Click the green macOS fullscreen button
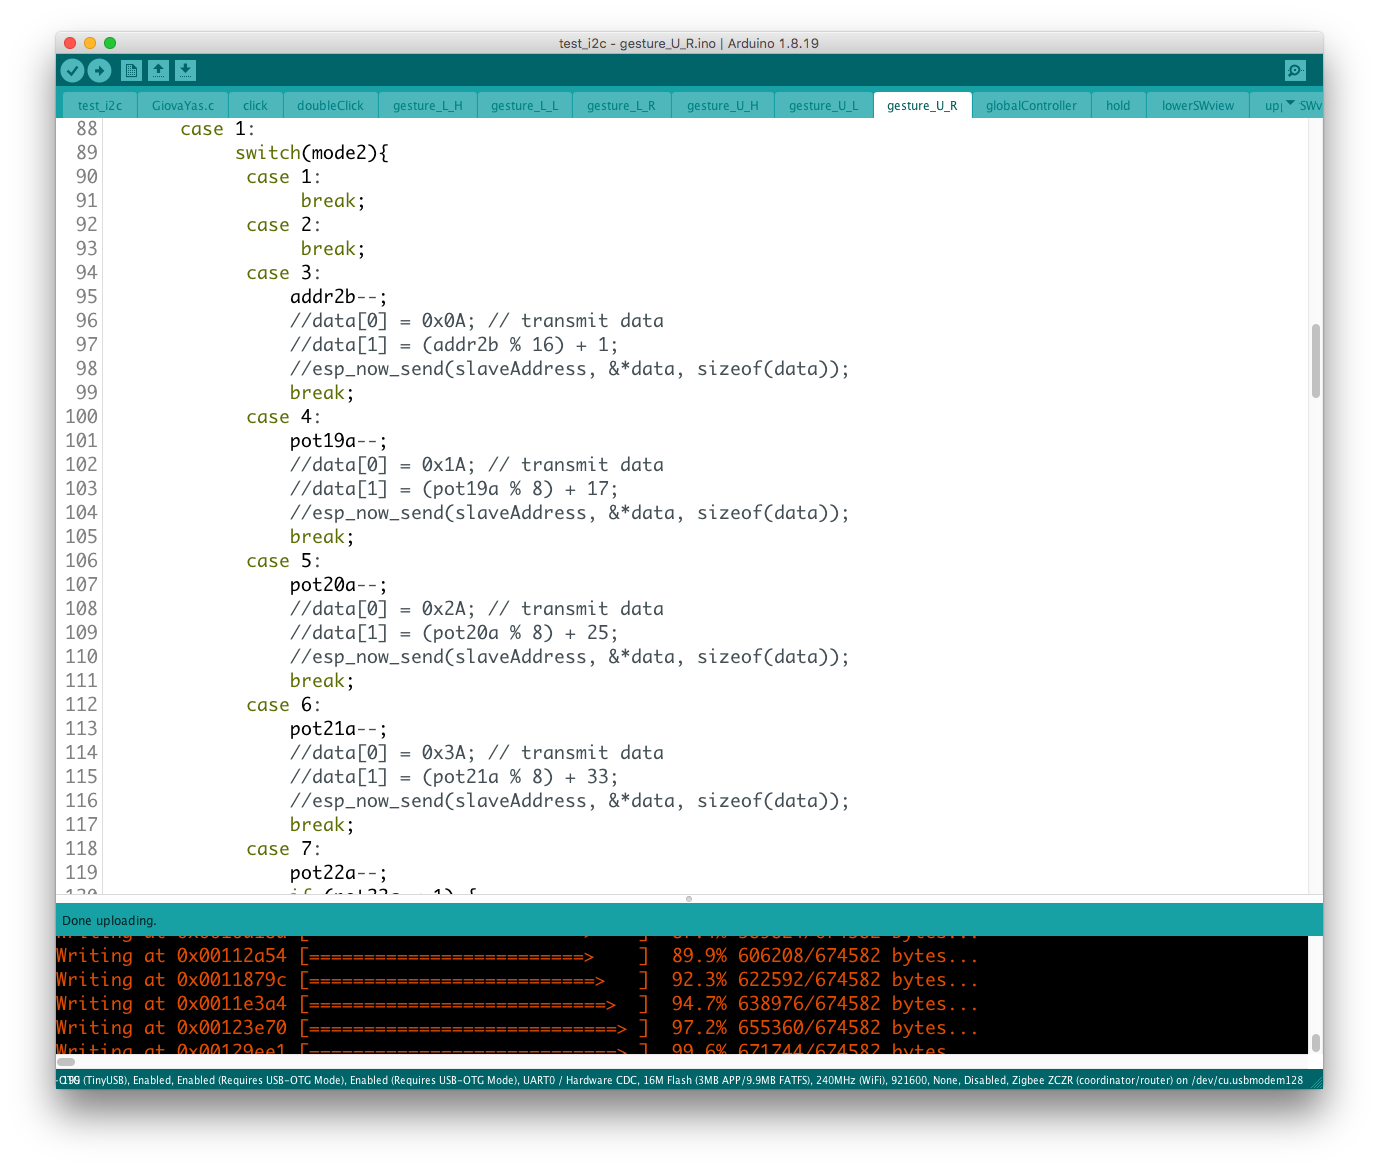 click(x=110, y=43)
